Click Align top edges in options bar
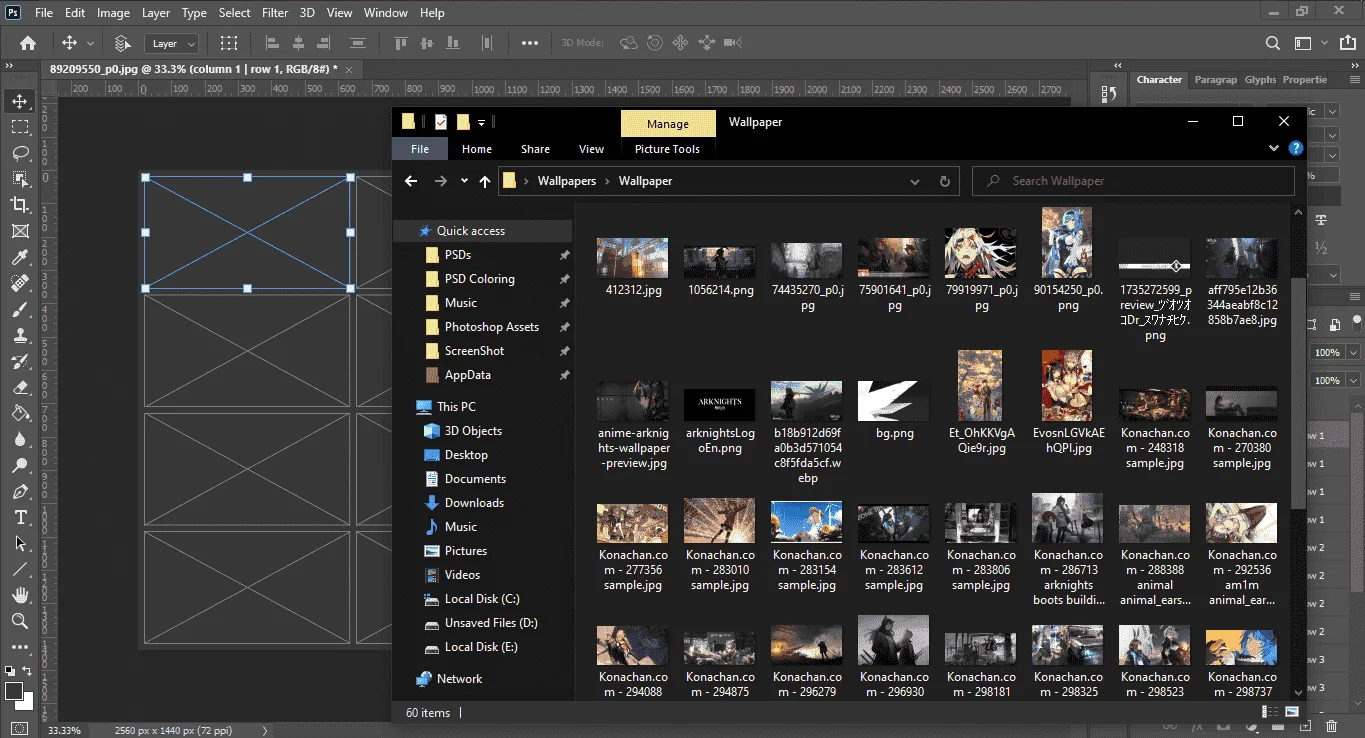Viewport: 1365px width, 738px height. click(x=401, y=43)
